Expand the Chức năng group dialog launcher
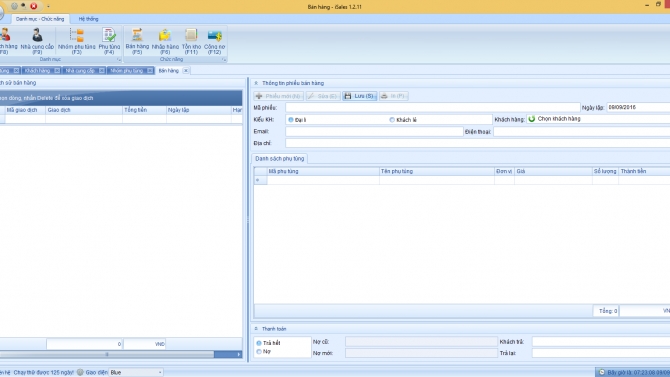Image resolution: width=670 pixels, height=377 pixels. 223,59
